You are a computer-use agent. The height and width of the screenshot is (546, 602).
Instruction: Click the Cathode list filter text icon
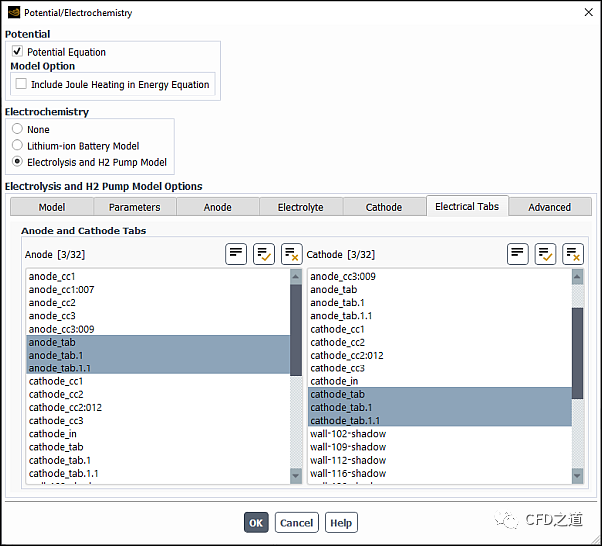tap(517, 254)
